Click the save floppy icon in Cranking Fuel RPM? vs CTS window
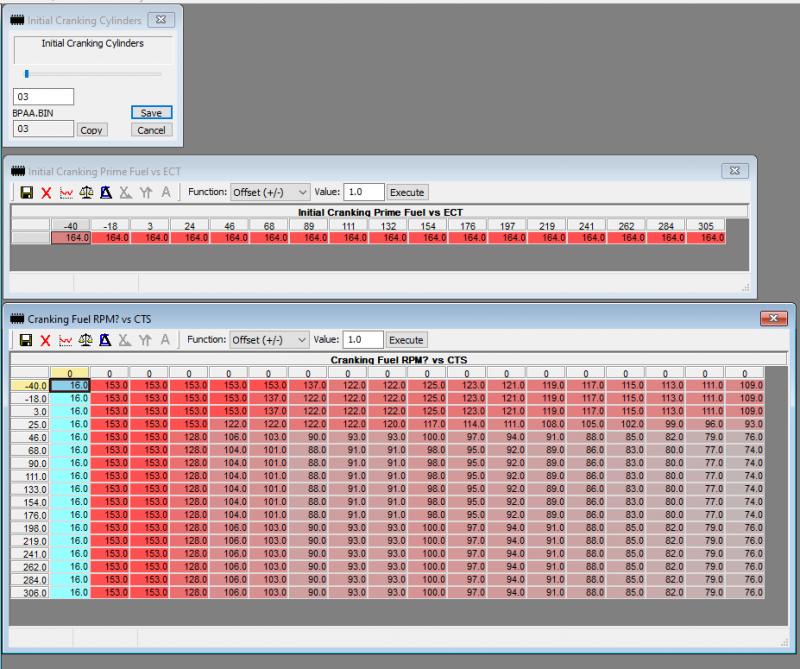Image resolution: width=800 pixels, height=669 pixels. point(26,340)
